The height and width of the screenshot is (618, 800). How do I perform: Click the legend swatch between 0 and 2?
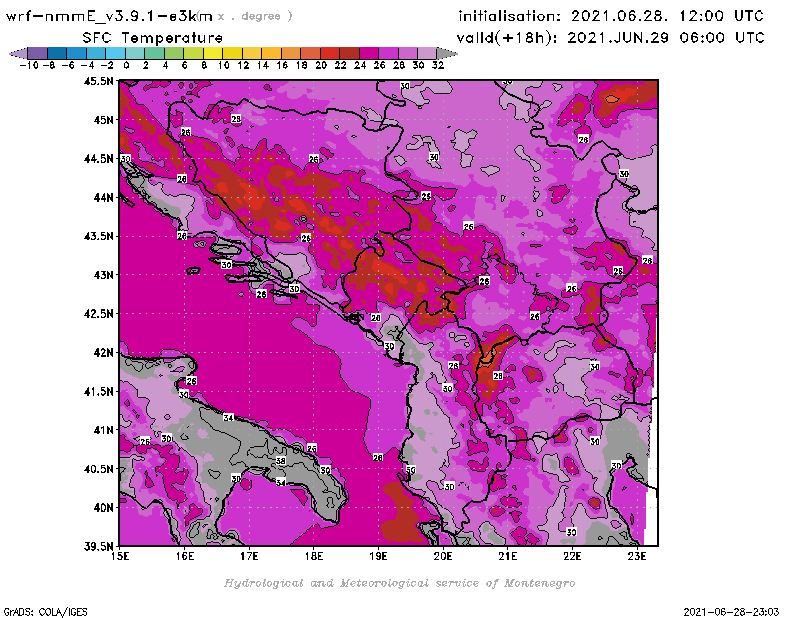[x=135, y=54]
